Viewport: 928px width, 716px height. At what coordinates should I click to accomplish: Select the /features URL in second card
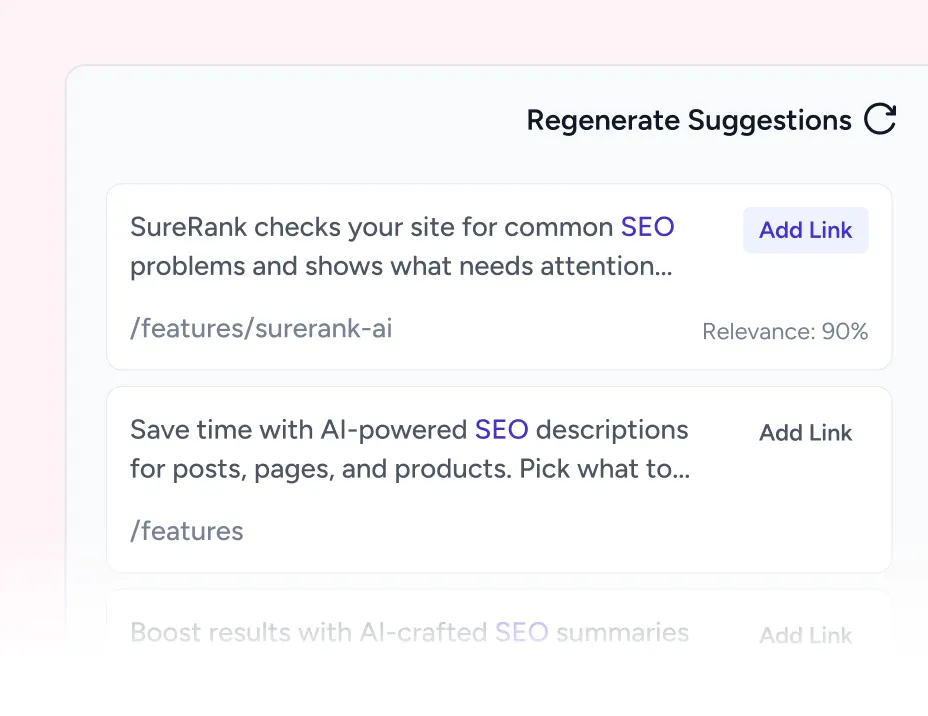click(x=186, y=531)
